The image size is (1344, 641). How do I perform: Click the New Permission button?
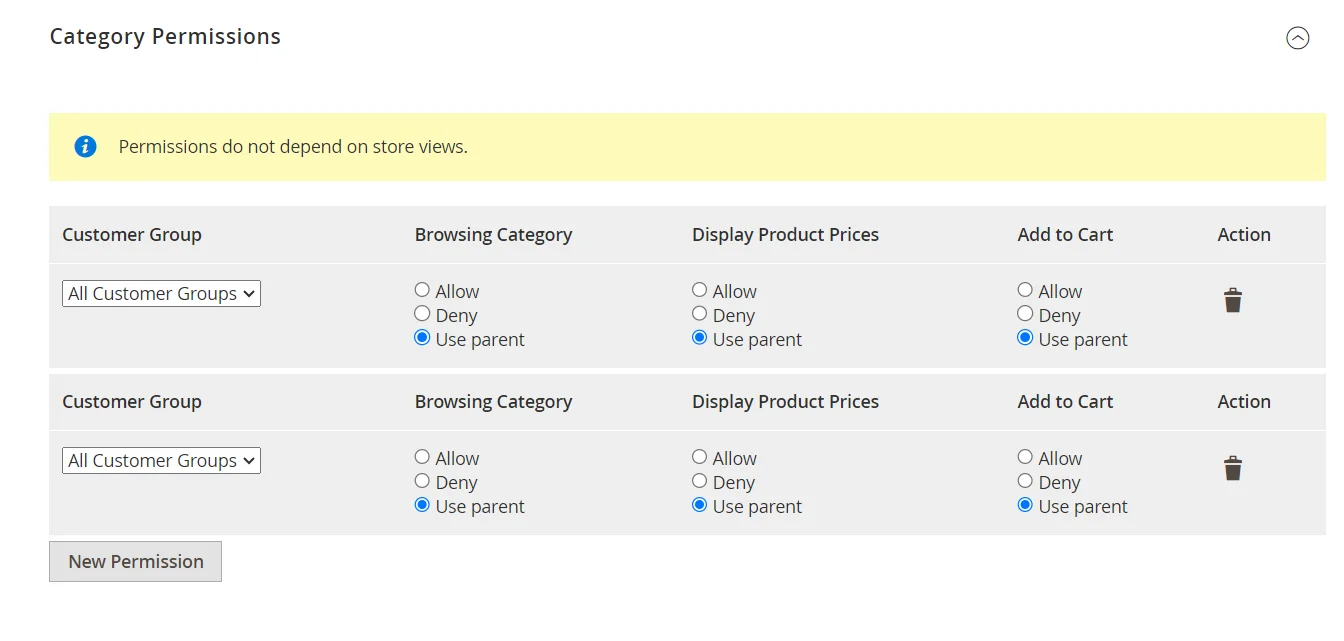click(x=135, y=561)
